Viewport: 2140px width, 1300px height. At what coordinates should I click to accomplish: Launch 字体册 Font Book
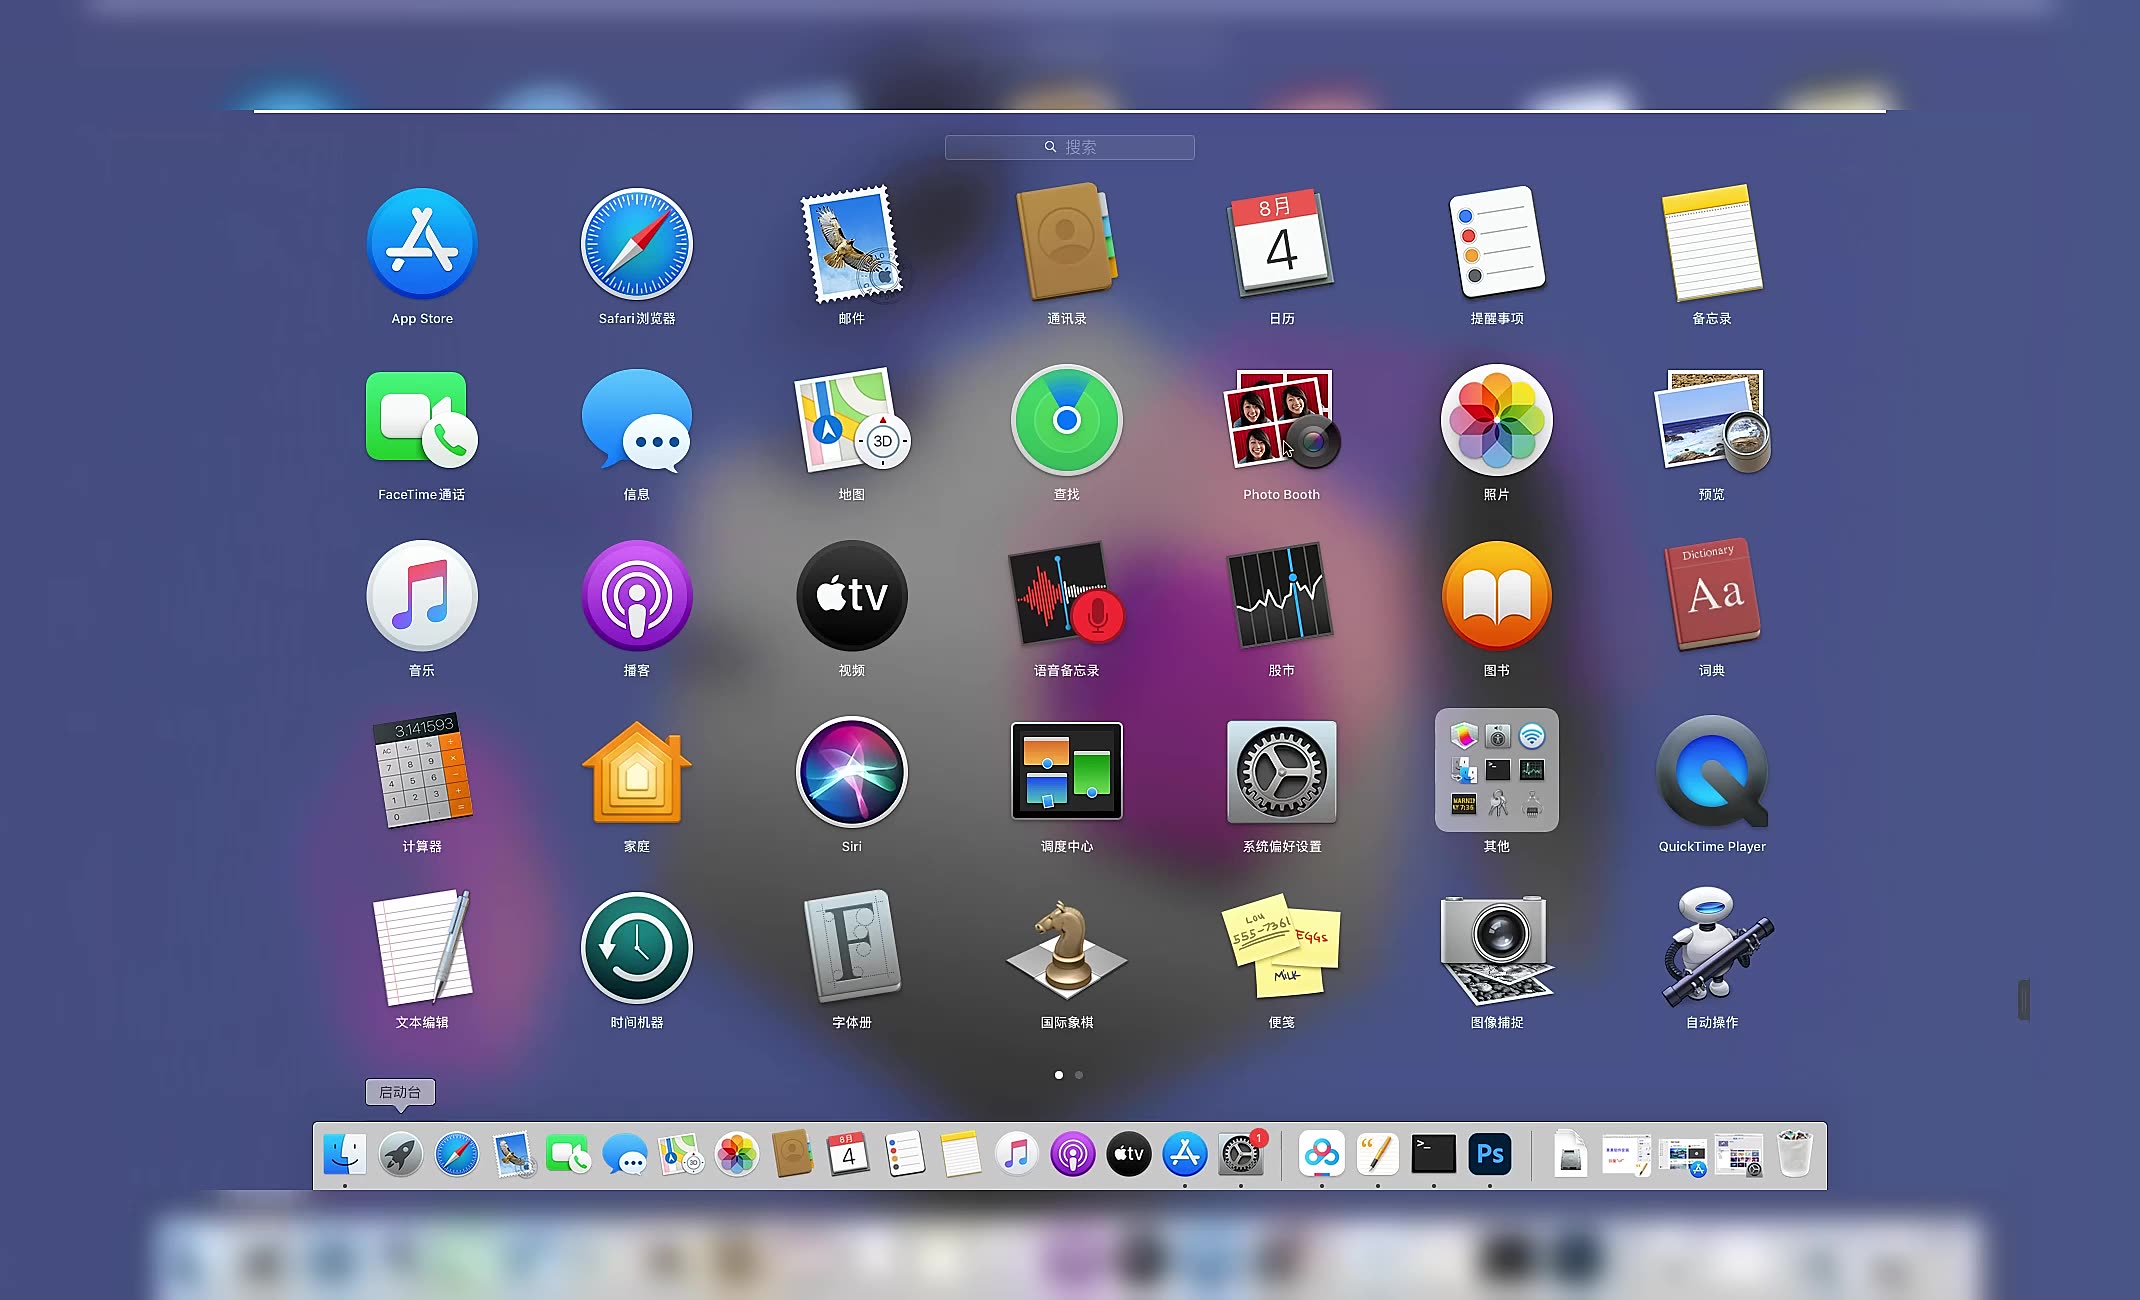click(852, 946)
